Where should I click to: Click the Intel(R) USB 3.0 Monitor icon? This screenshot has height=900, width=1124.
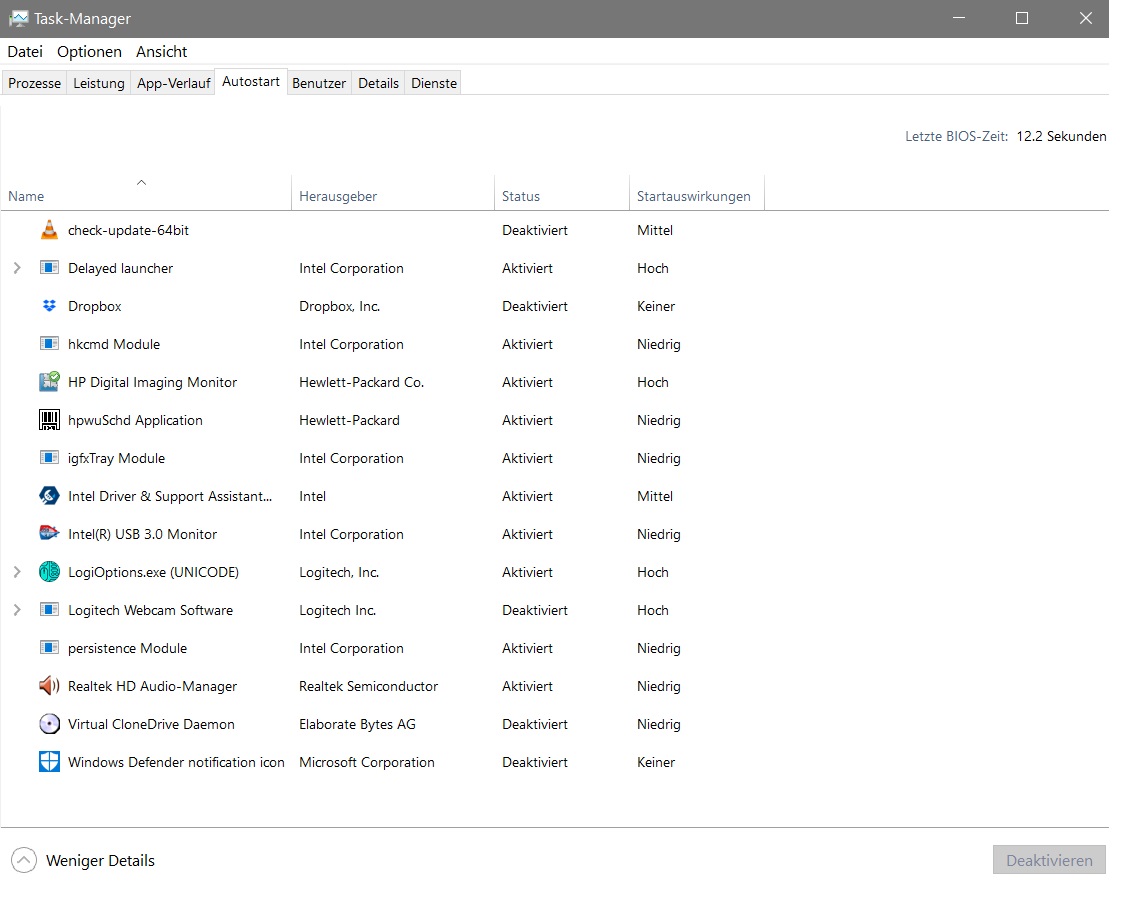pos(49,534)
